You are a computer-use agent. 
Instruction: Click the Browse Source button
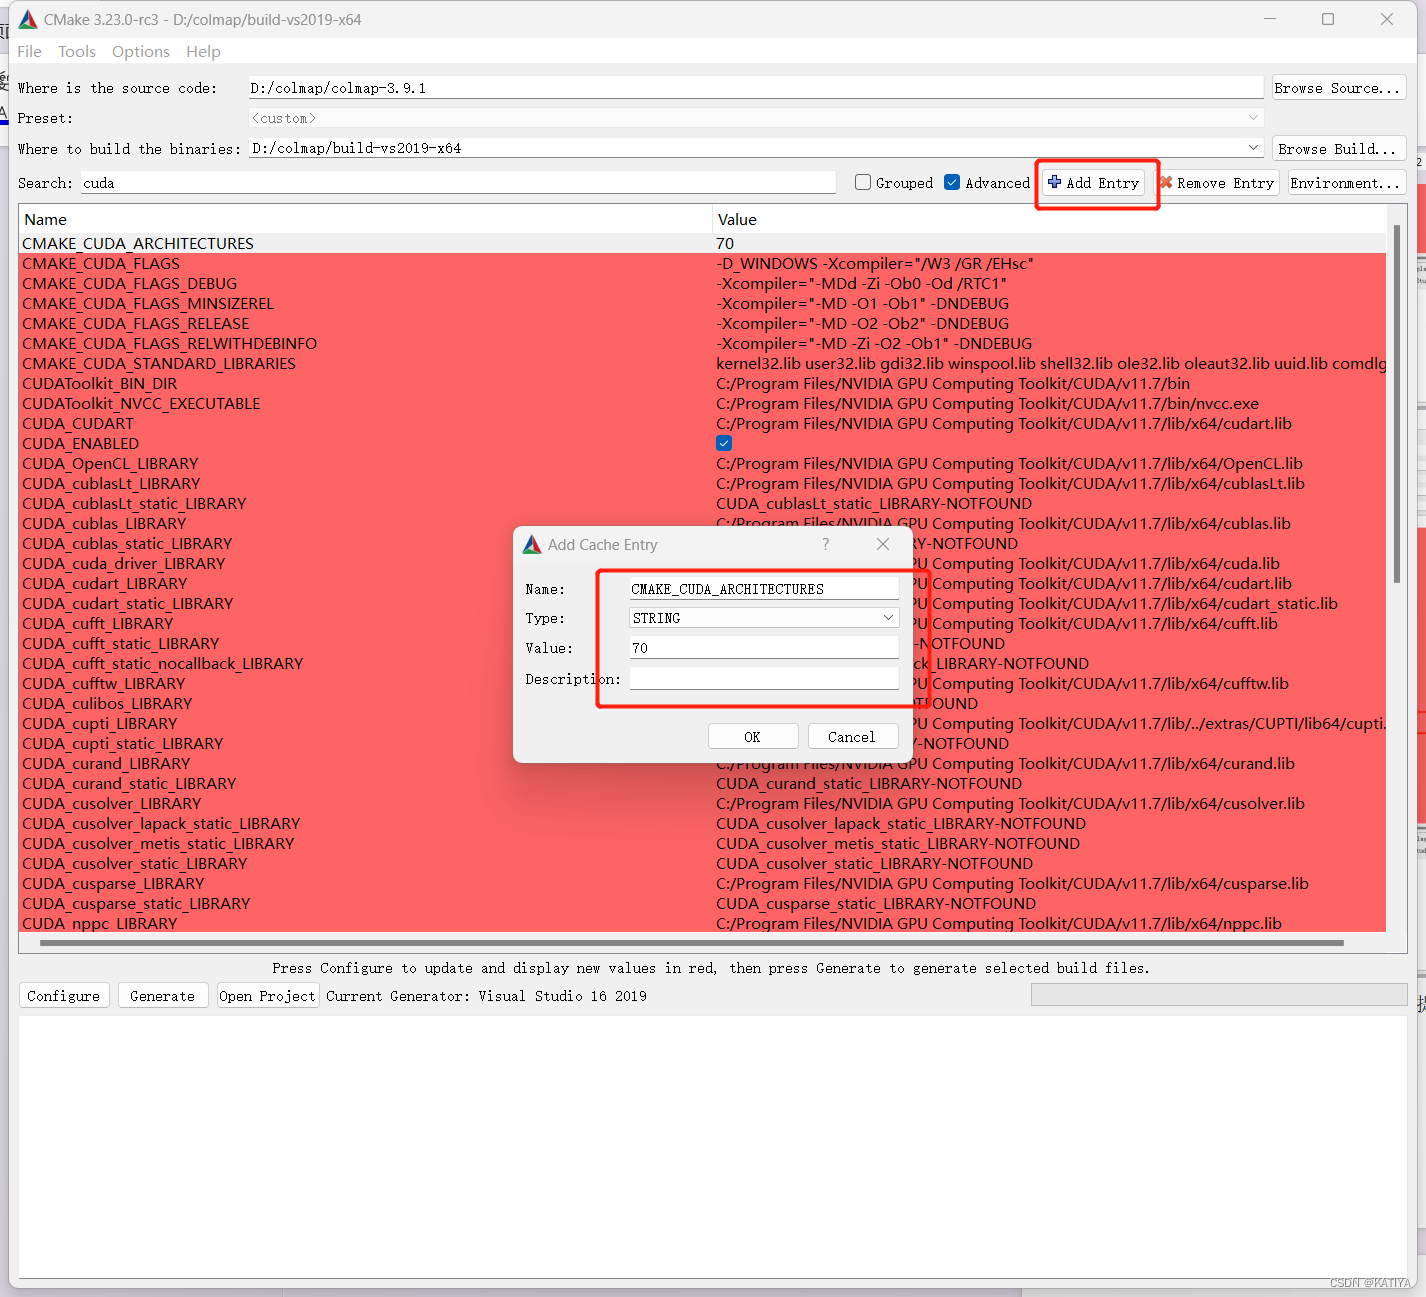click(x=1338, y=87)
